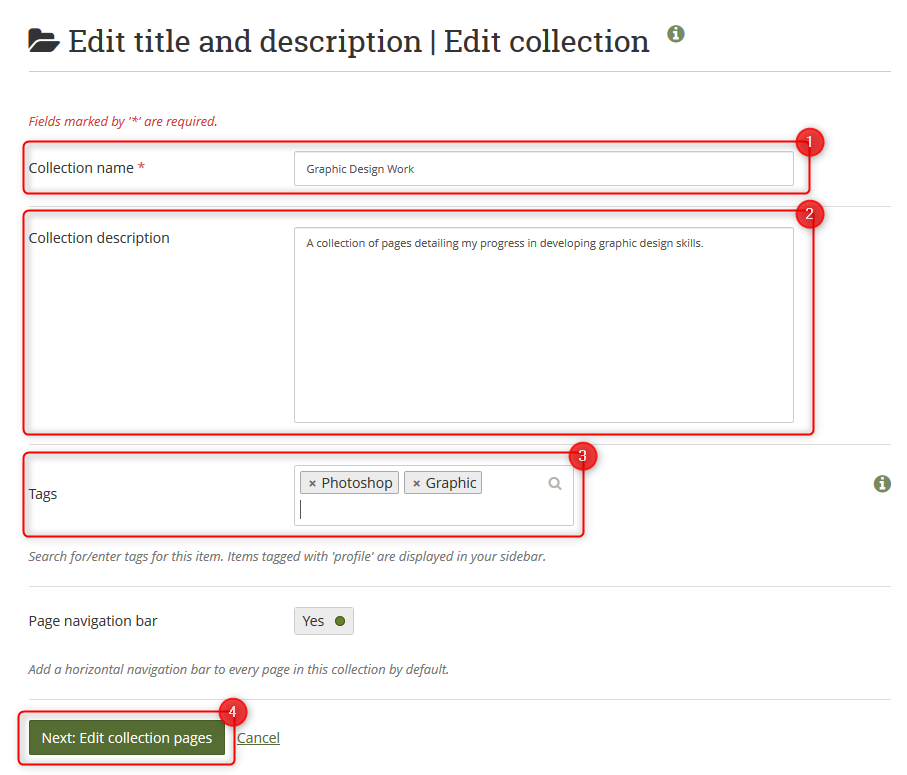Focus the Collection name text field
Image resolution: width=907 pixels, height=775 pixels.
click(543, 169)
